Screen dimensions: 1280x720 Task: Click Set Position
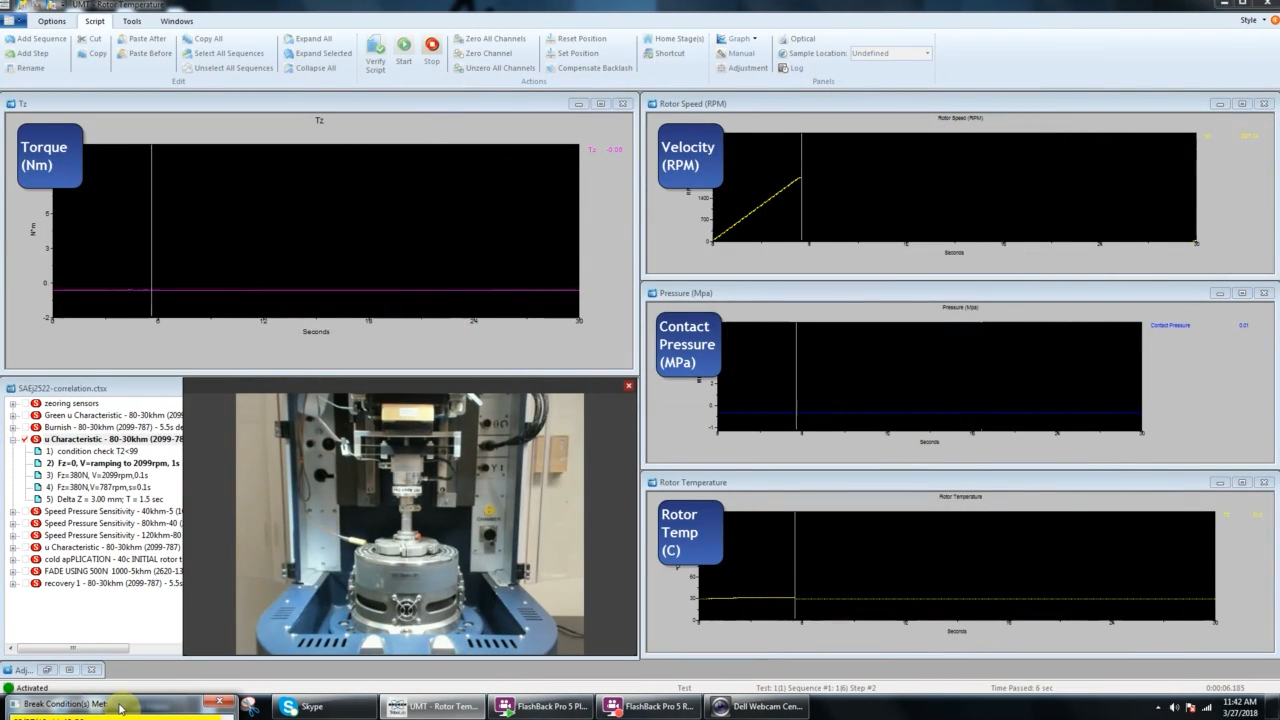(571, 53)
